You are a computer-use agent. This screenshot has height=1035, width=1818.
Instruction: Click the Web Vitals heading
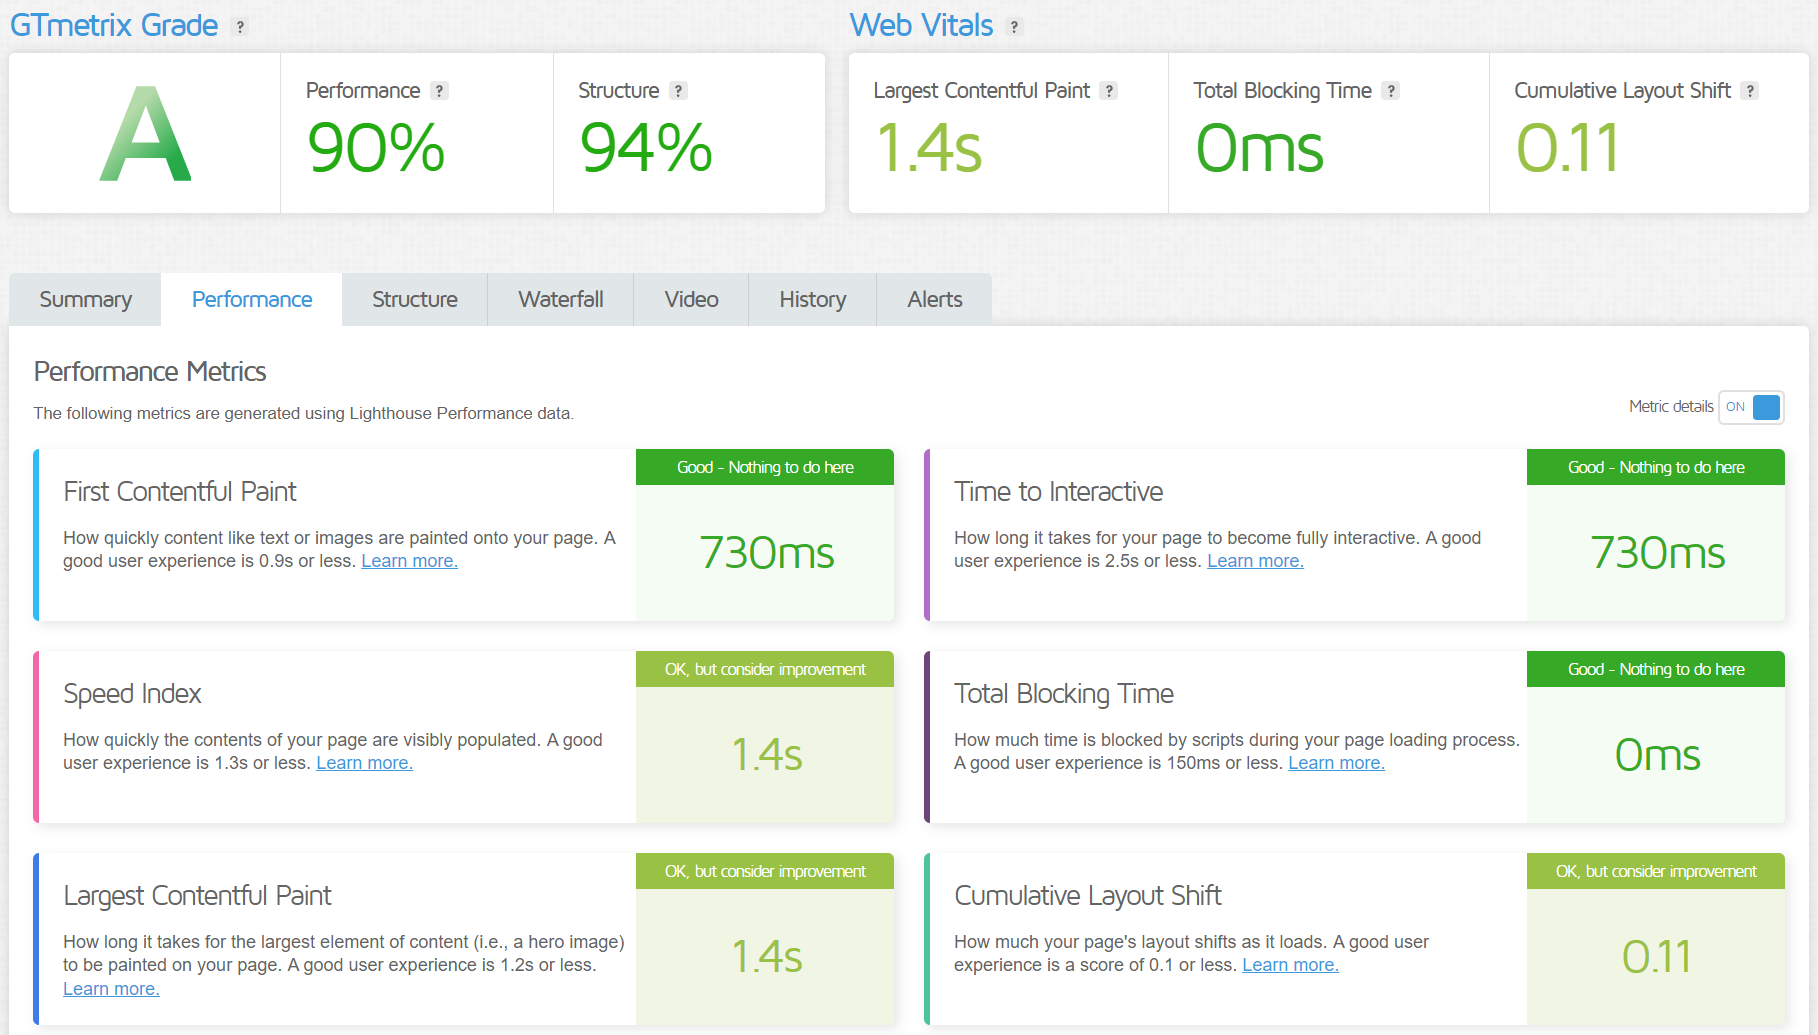921,25
